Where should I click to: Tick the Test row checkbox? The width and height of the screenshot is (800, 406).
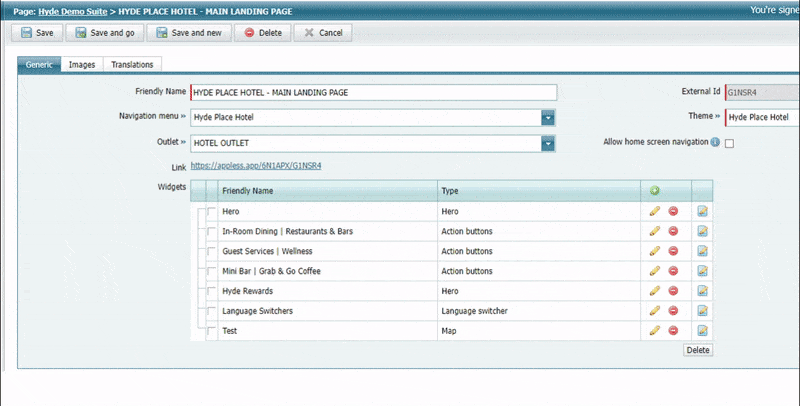pos(211,331)
